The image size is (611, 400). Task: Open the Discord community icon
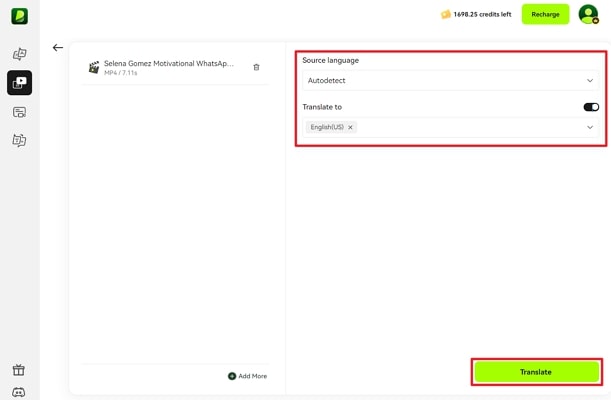tap(19, 392)
